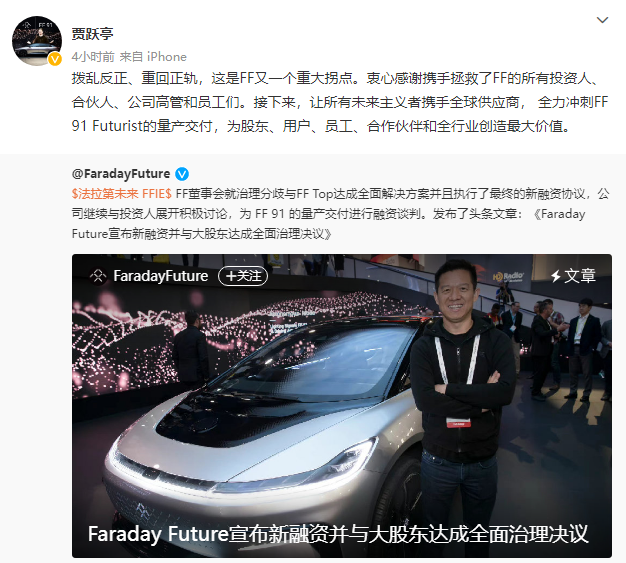The height and width of the screenshot is (563, 626).
Task: Open FaradayFuture name on article card
Action: point(160,276)
